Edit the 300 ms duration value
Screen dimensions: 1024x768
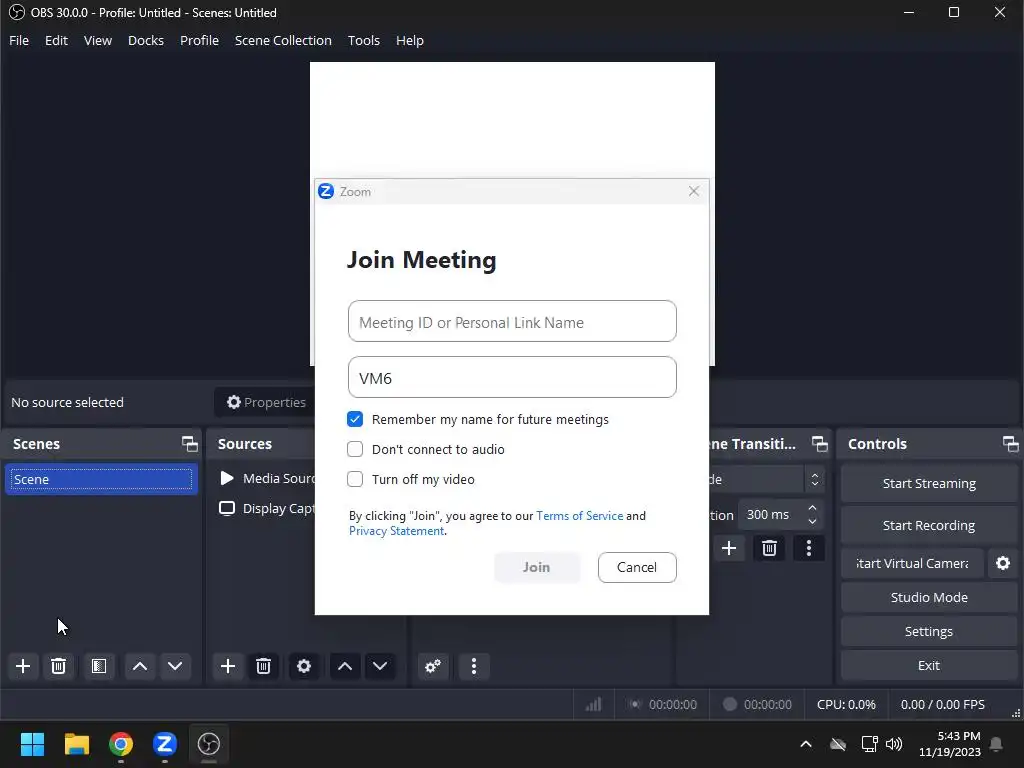(x=771, y=515)
